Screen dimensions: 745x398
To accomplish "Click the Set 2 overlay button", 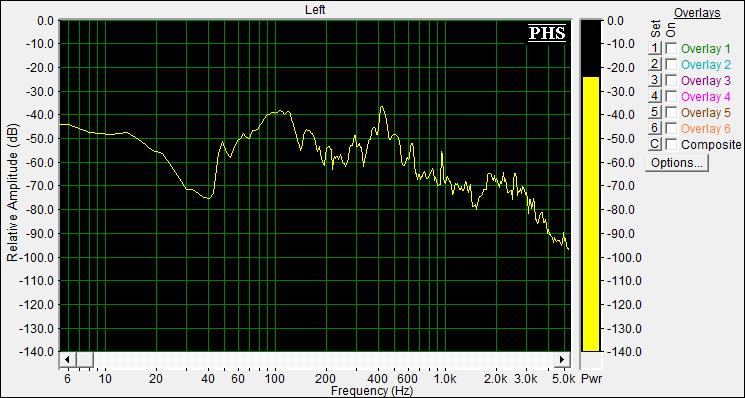I will [655, 64].
